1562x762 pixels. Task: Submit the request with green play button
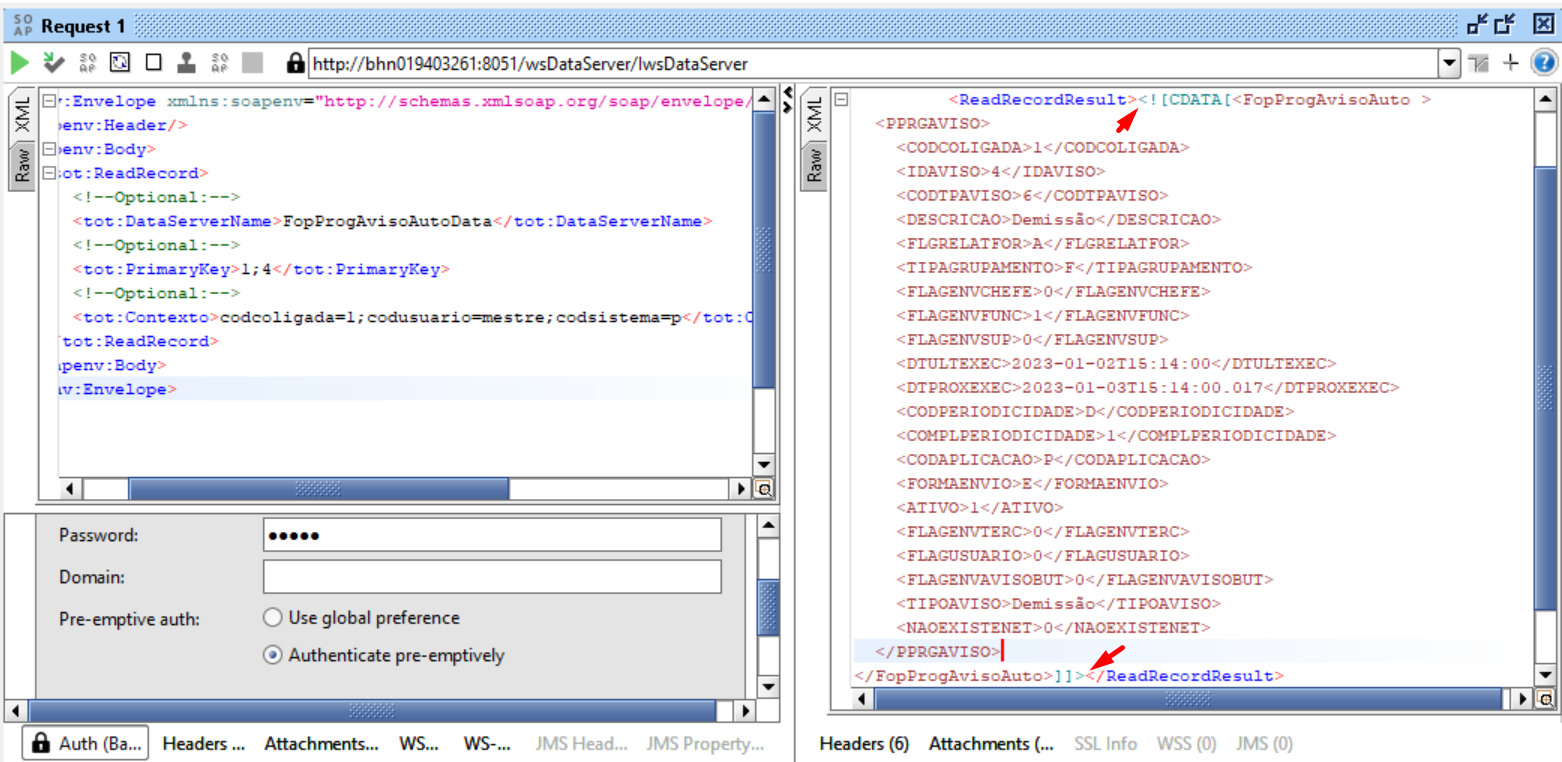click(x=20, y=63)
